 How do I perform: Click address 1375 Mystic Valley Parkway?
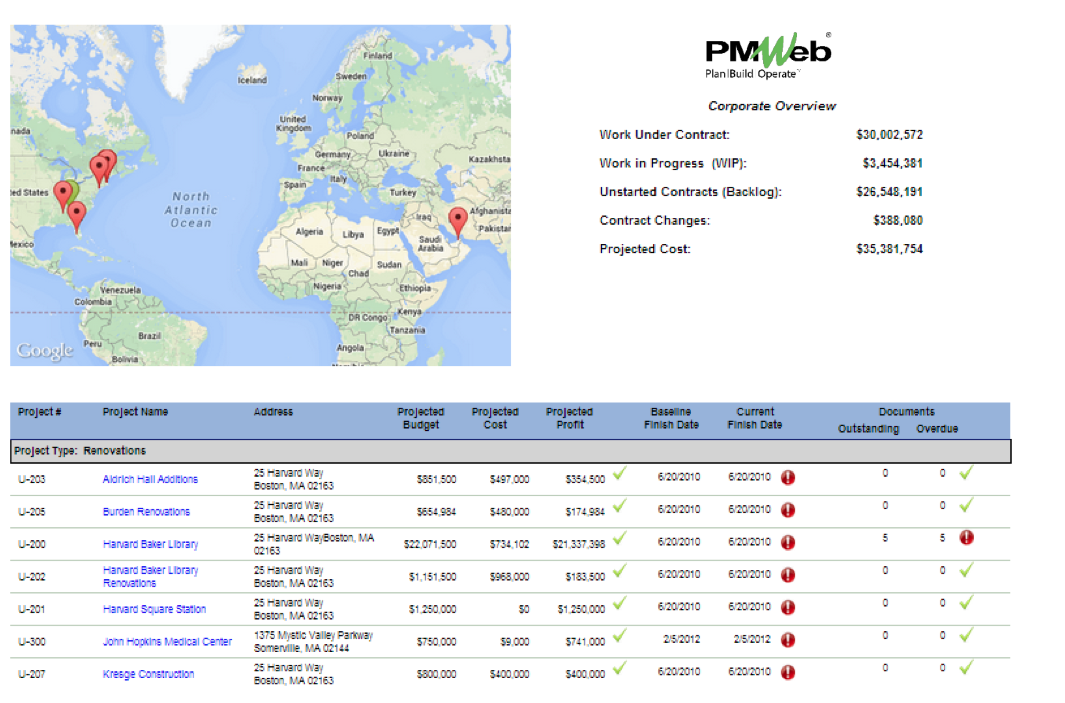click(313, 636)
